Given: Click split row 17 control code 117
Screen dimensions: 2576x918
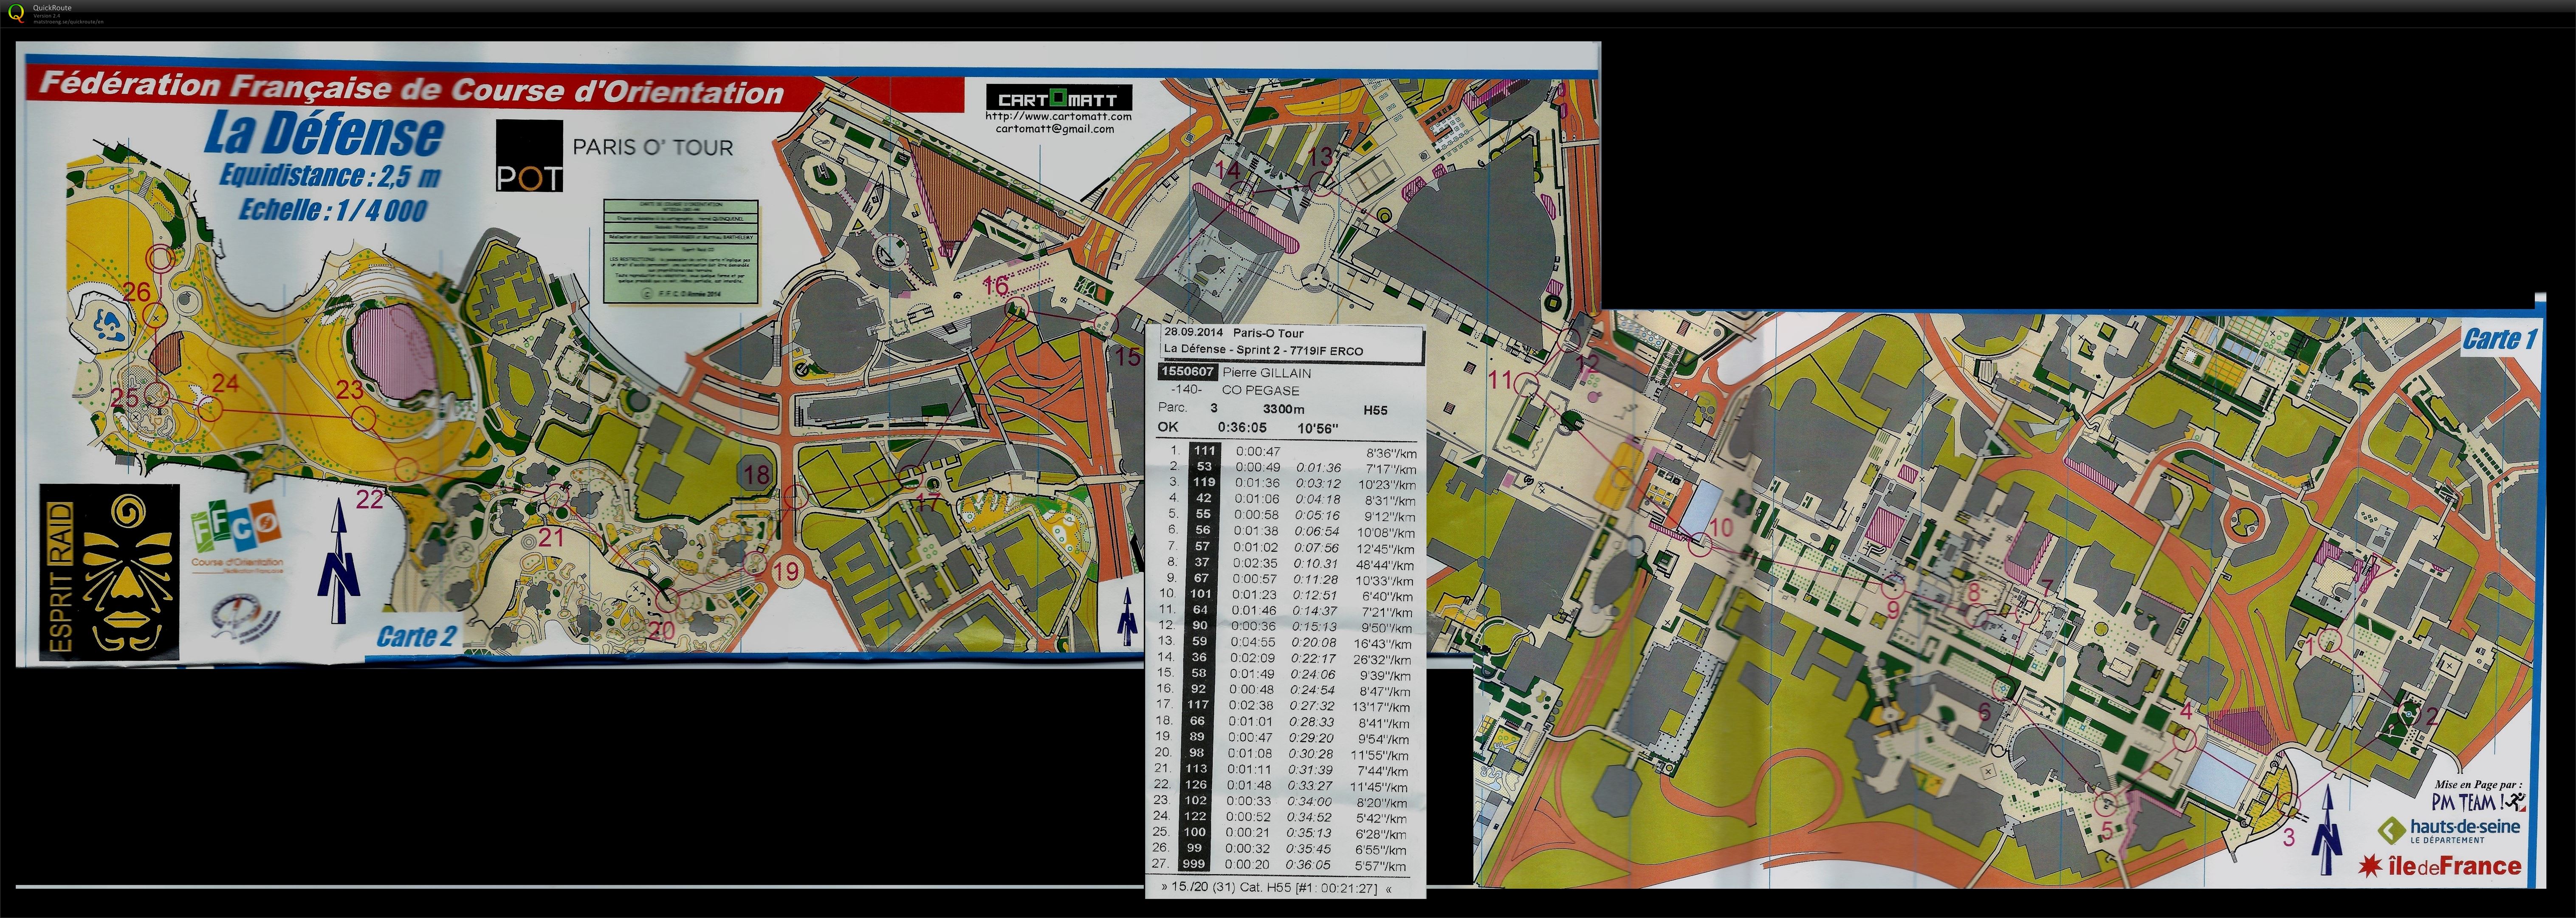Looking at the screenshot, I should pyautogui.click(x=1198, y=705).
